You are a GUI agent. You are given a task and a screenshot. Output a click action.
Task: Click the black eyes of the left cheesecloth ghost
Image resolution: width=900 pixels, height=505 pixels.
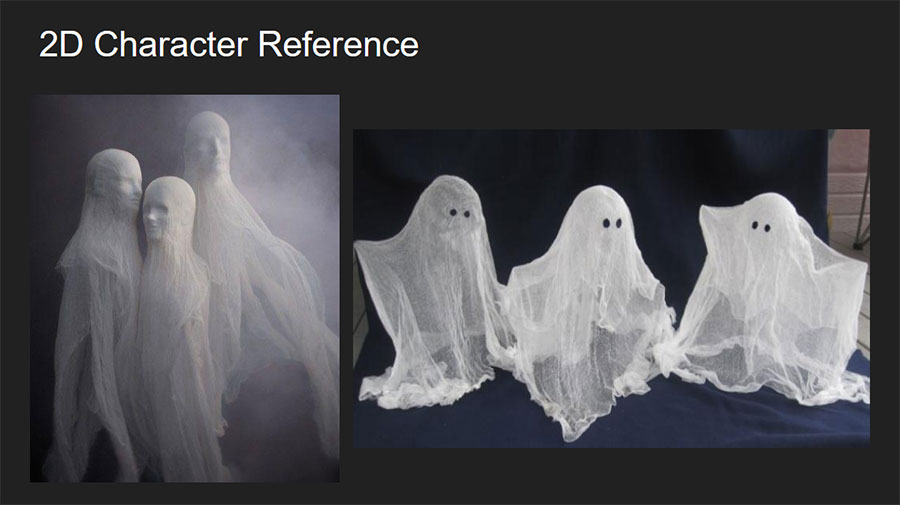tap(460, 213)
